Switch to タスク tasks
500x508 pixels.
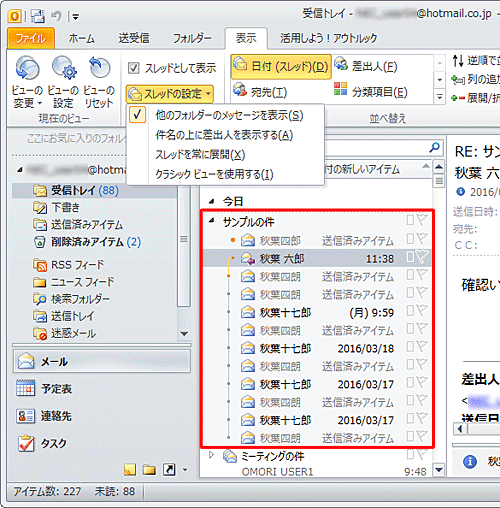click(x=42, y=443)
